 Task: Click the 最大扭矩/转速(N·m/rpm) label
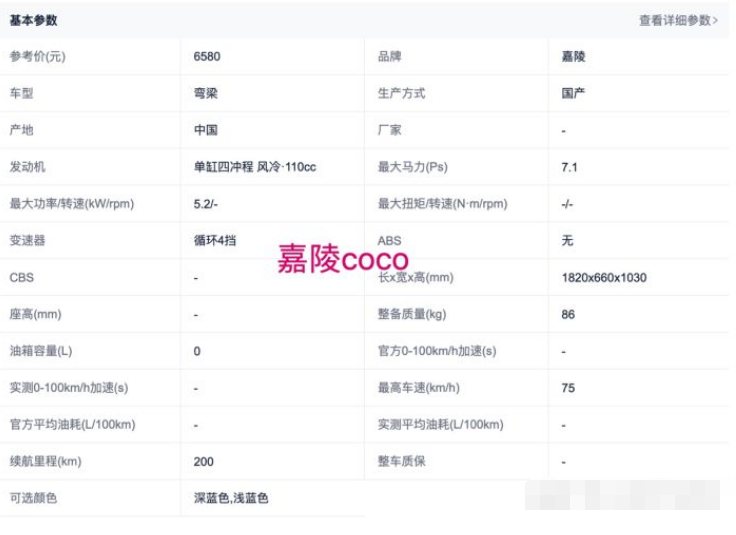(443, 204)
